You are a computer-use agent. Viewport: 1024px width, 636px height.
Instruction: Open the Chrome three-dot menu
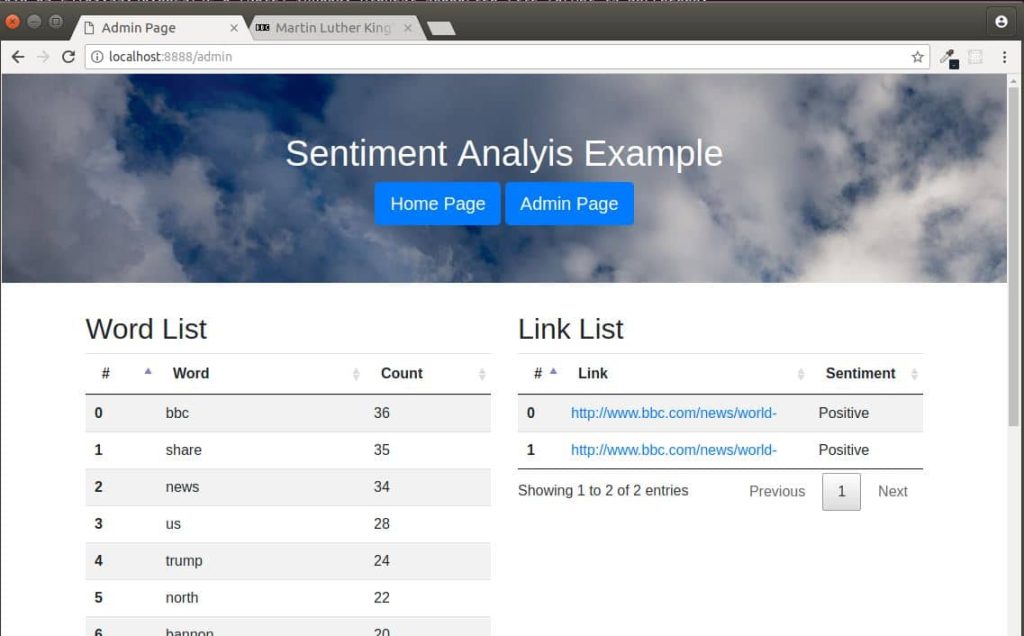pyautogui.click(x=1003, y=57)
